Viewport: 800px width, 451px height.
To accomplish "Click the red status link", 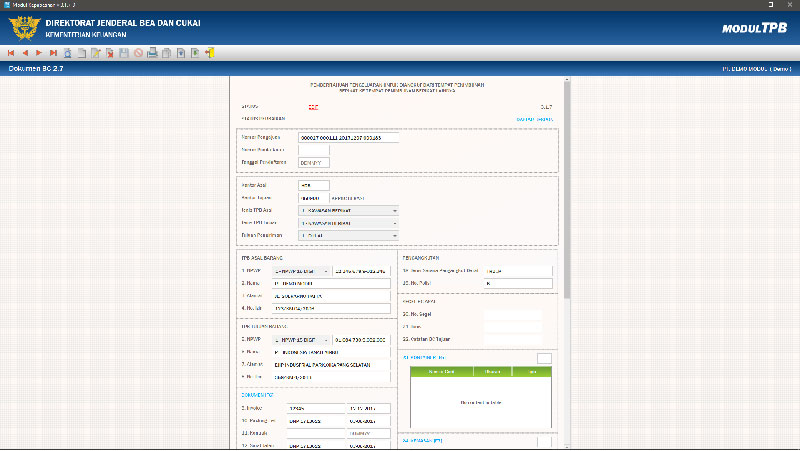I will (x=313, y=104).
